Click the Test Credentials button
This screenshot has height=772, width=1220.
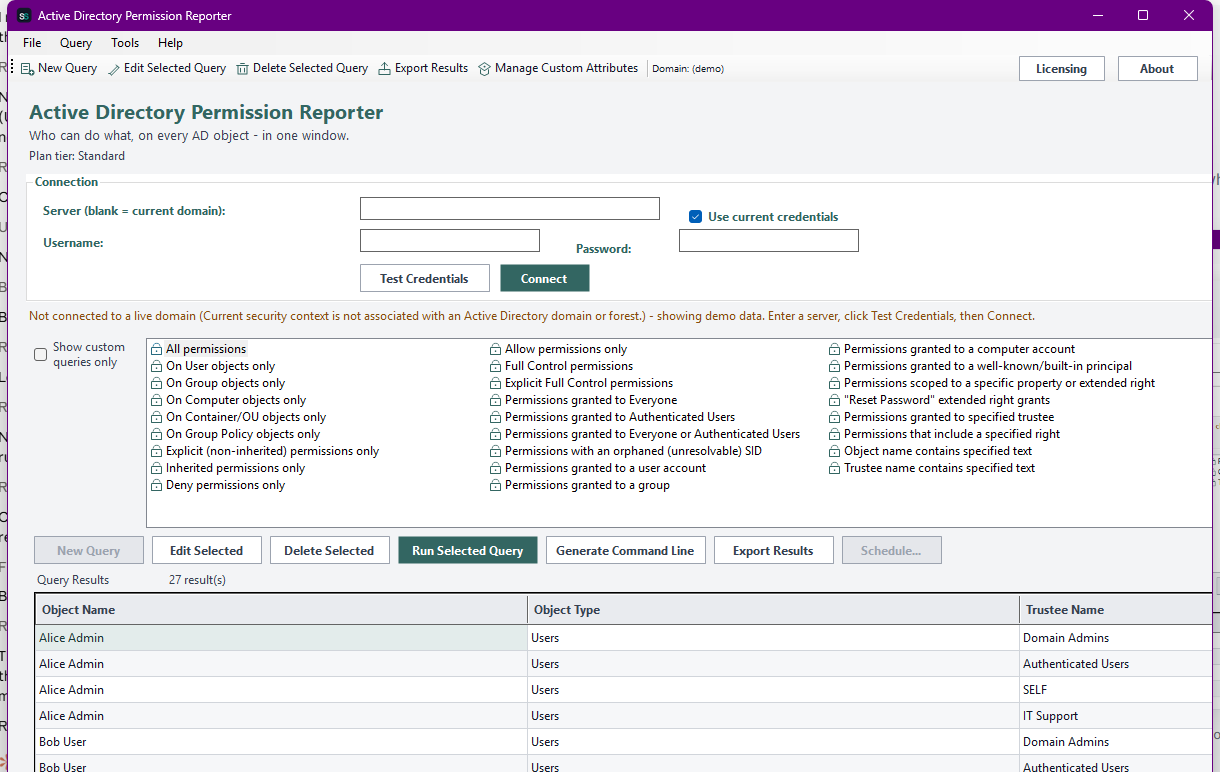click(424, 279)
